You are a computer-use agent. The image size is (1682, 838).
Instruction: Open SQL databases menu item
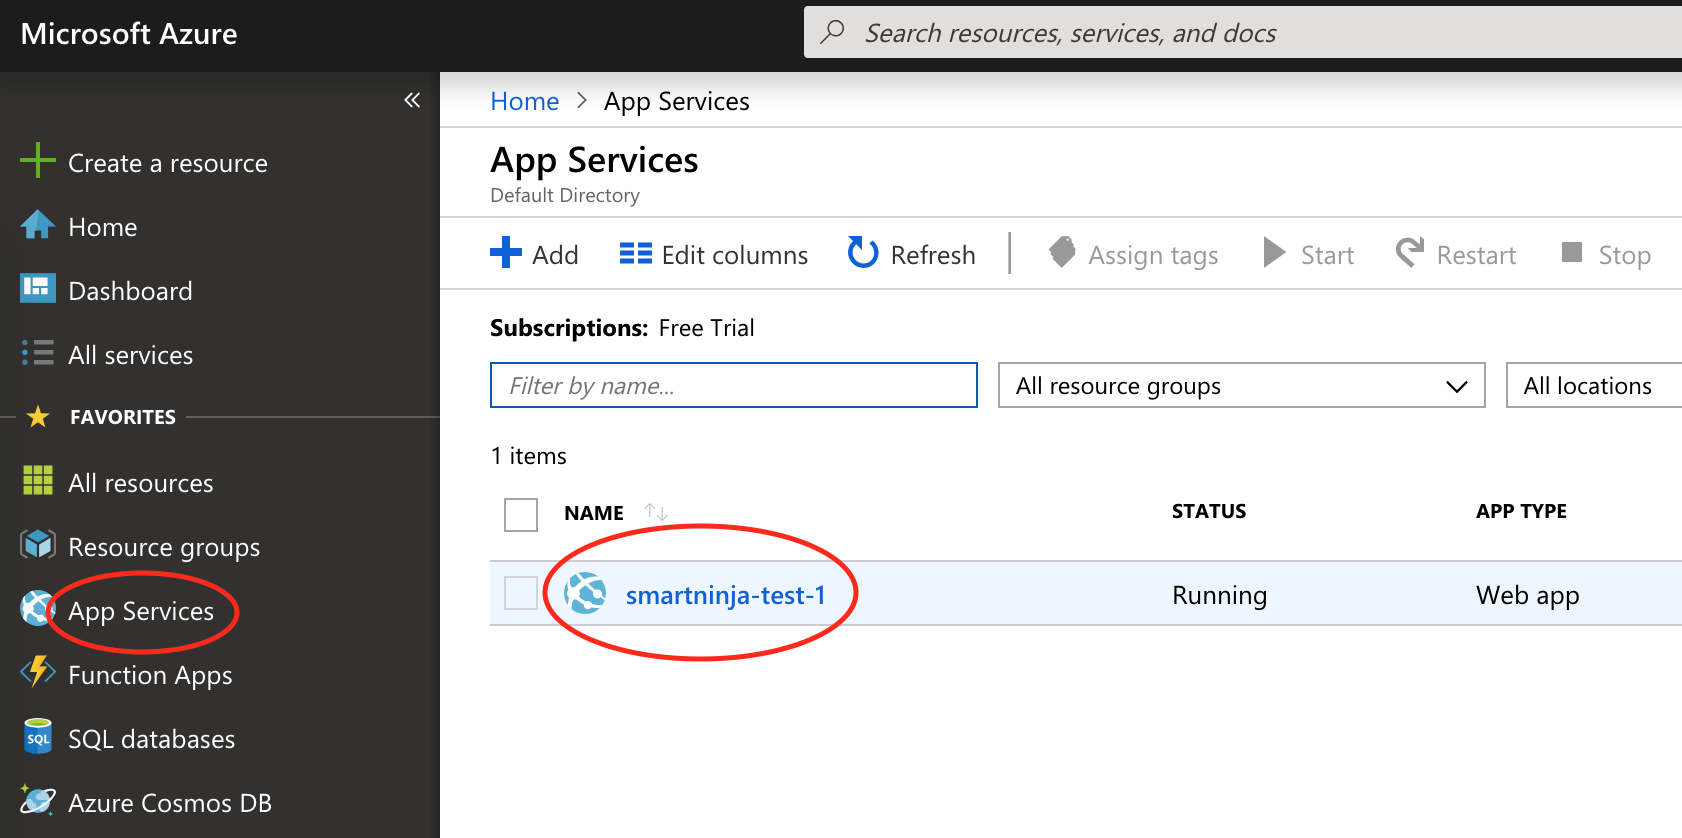[x=152, y=739]
